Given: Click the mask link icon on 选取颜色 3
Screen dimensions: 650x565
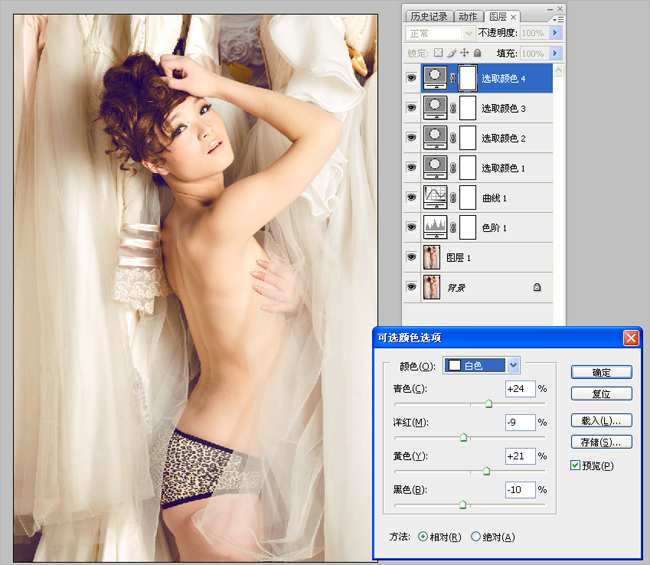Looking at the screenshot, I should tap(453, 108).
